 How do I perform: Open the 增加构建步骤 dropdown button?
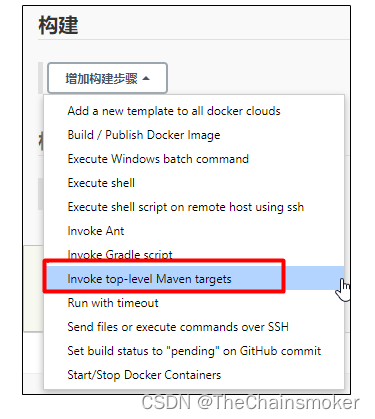point(107,78)
